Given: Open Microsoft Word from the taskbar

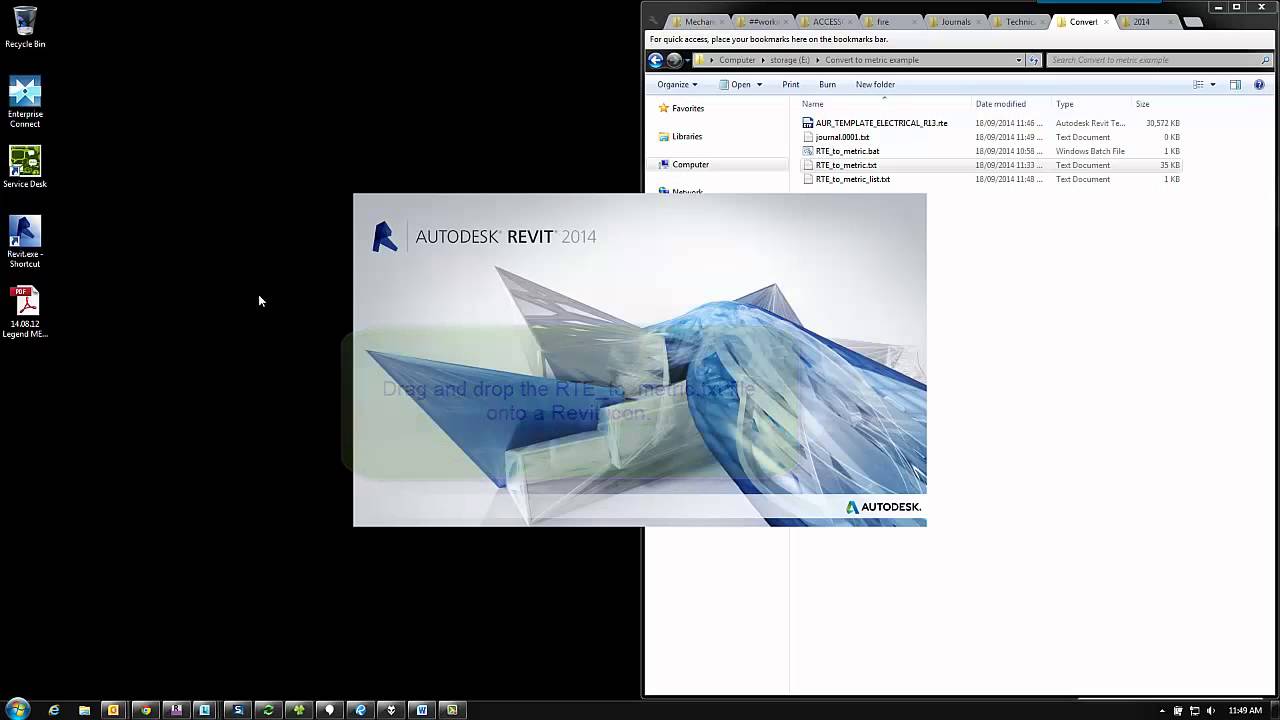Looking at the screenshot, I should (x=422, y=710).
